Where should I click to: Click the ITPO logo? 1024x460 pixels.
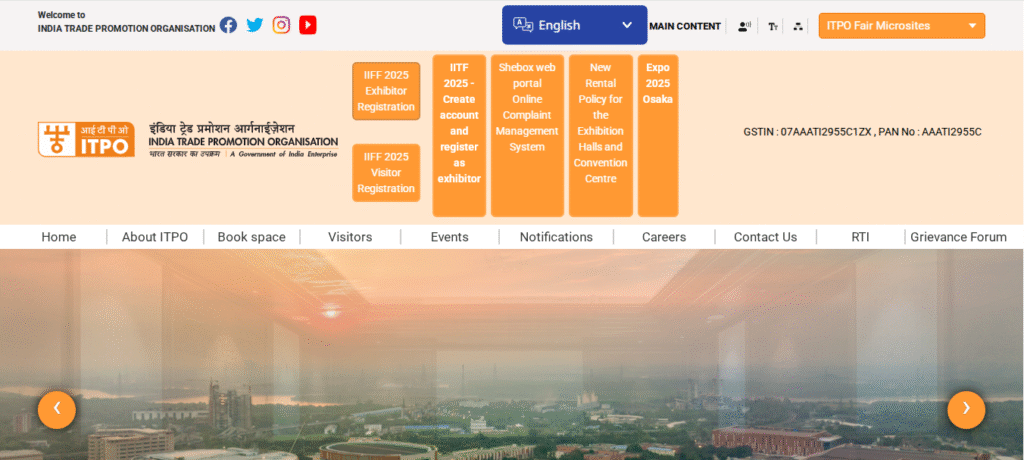pos(86,139)
